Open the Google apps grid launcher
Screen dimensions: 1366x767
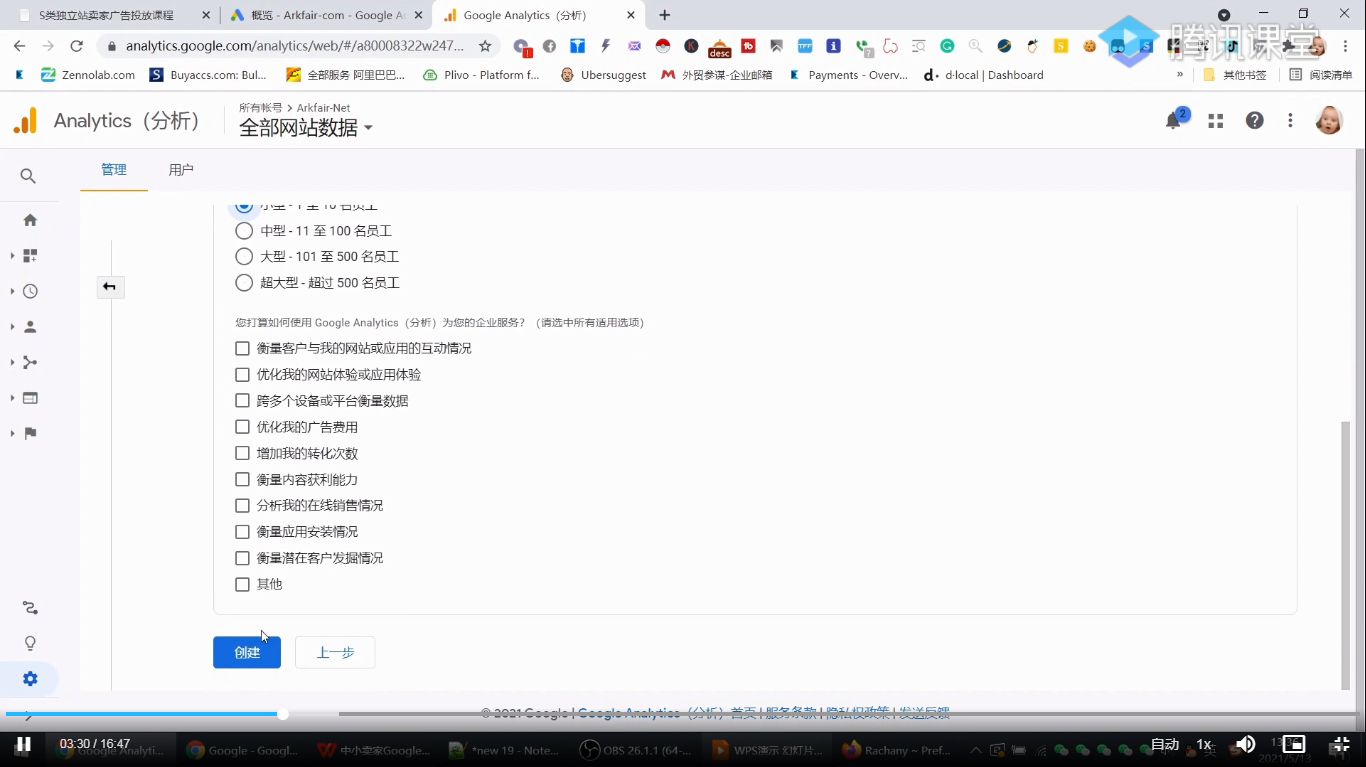click(x=1215, y=120)
